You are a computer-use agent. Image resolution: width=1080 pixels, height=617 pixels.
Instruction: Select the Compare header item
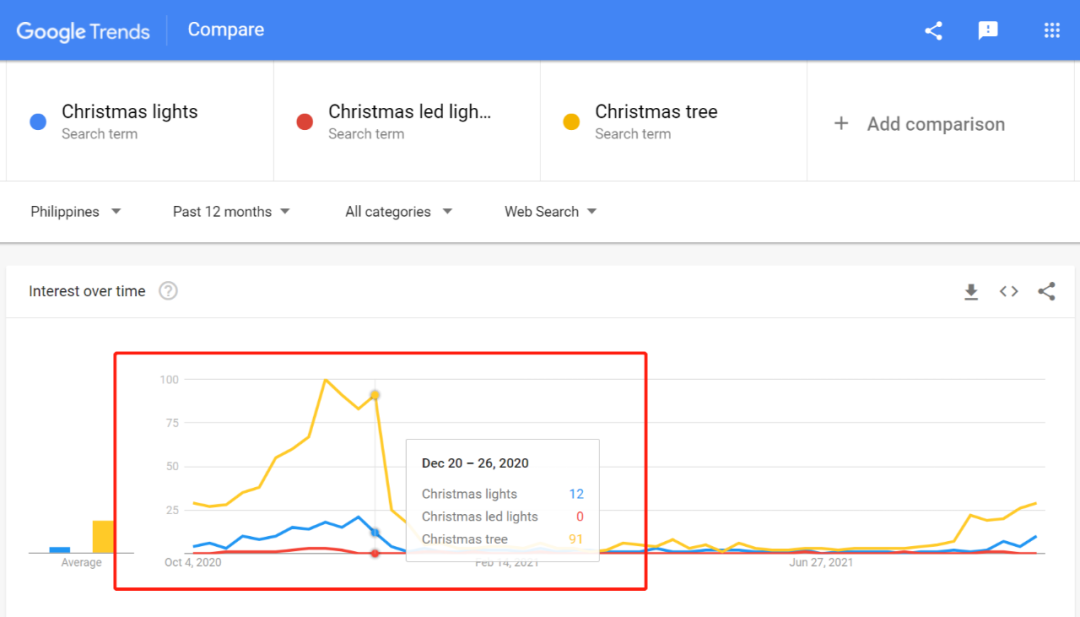(x=226, y=30)
